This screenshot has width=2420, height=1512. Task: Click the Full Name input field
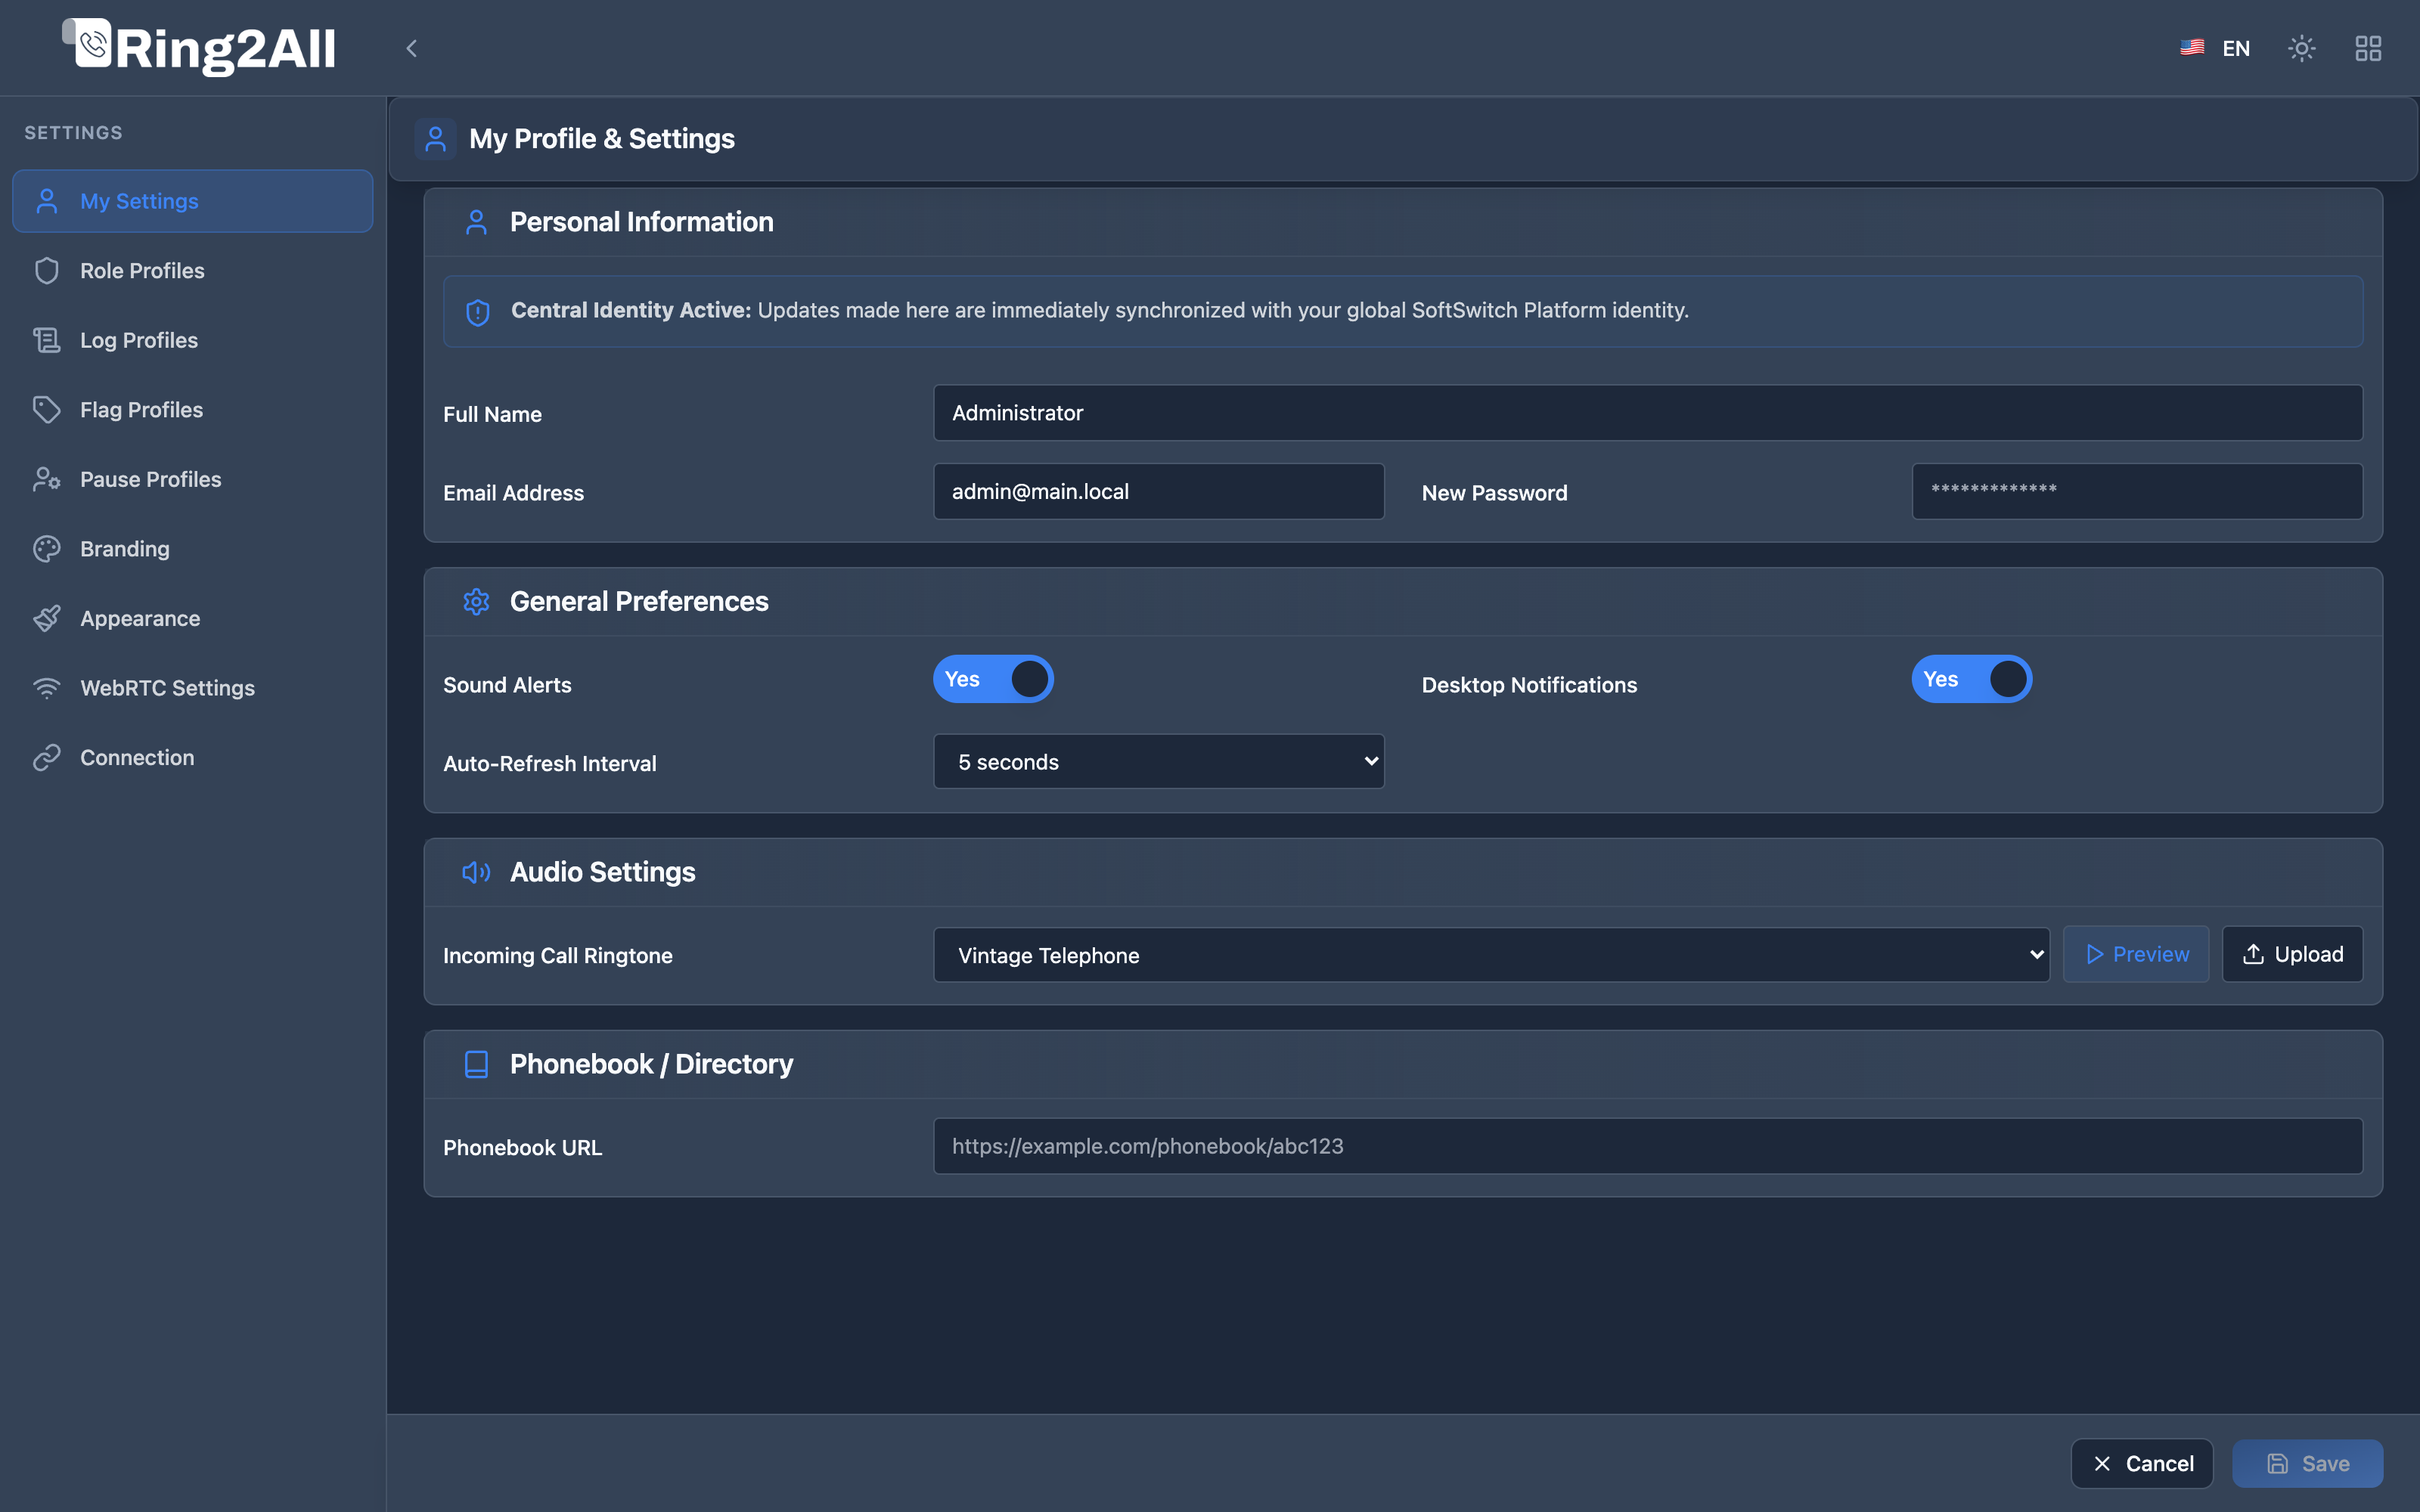1648,413
